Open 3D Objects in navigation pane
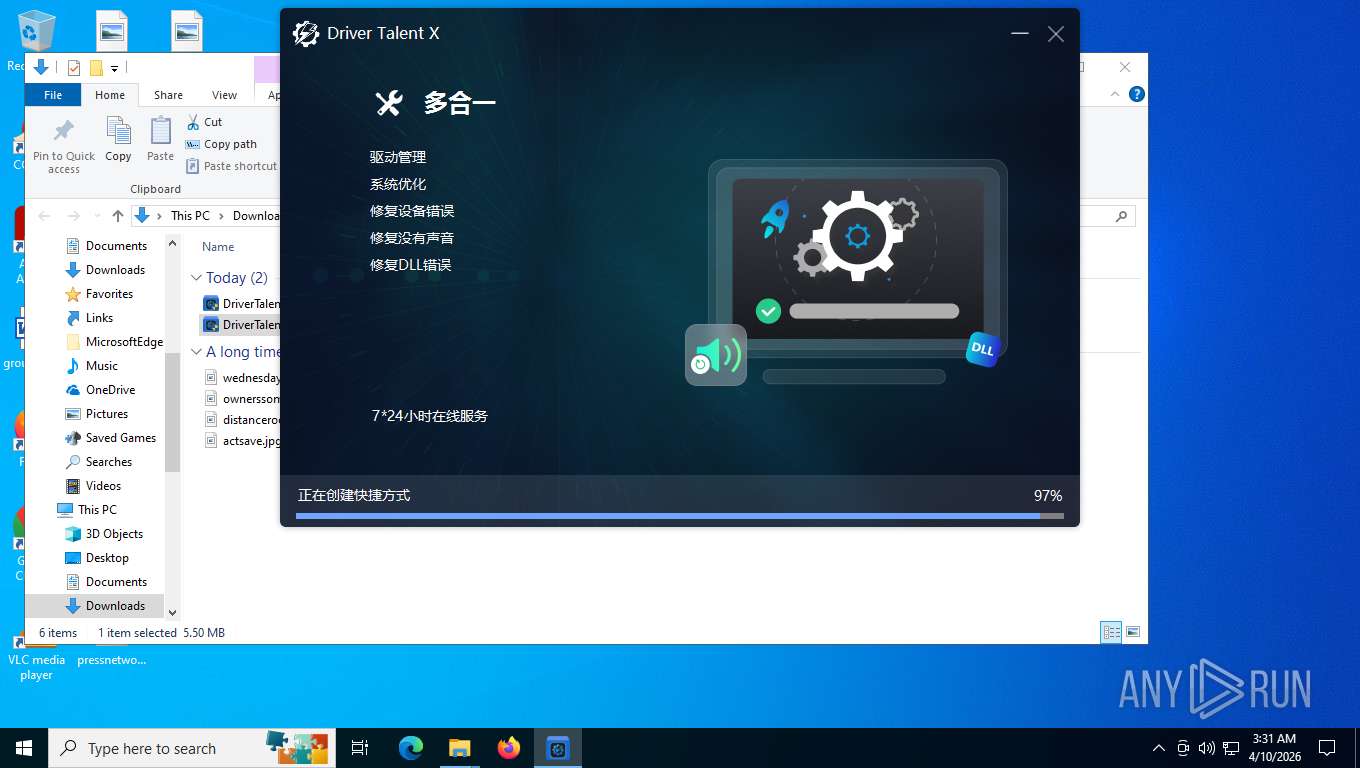The height and width of the screenshot is (768, 1360). tap(104, 534)
